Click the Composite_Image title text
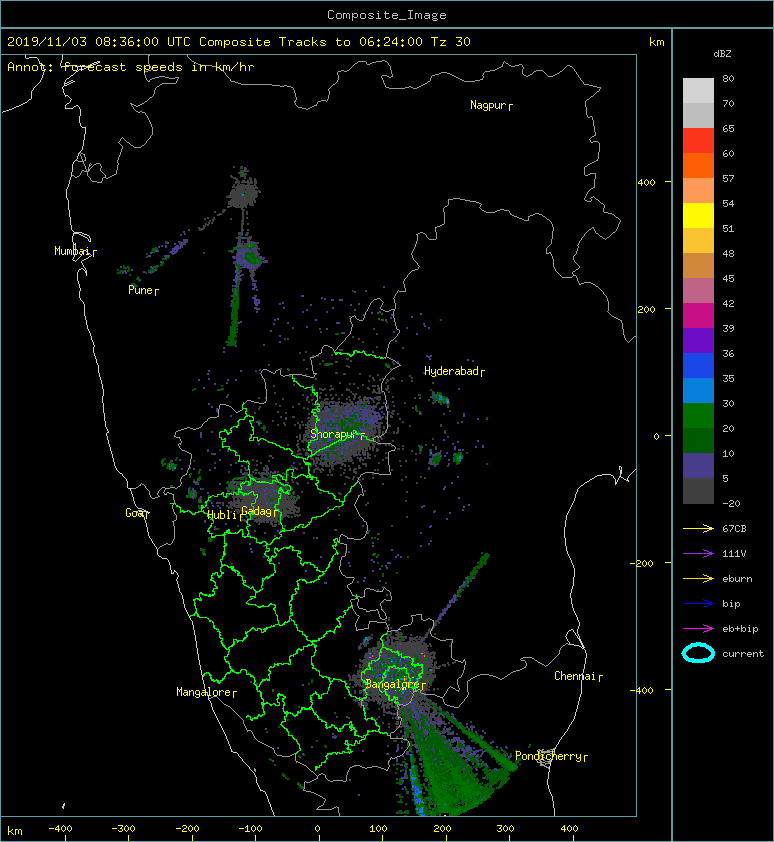Image resolution: width=774 pixels, height=842 pixels. (x=387, y=15)
